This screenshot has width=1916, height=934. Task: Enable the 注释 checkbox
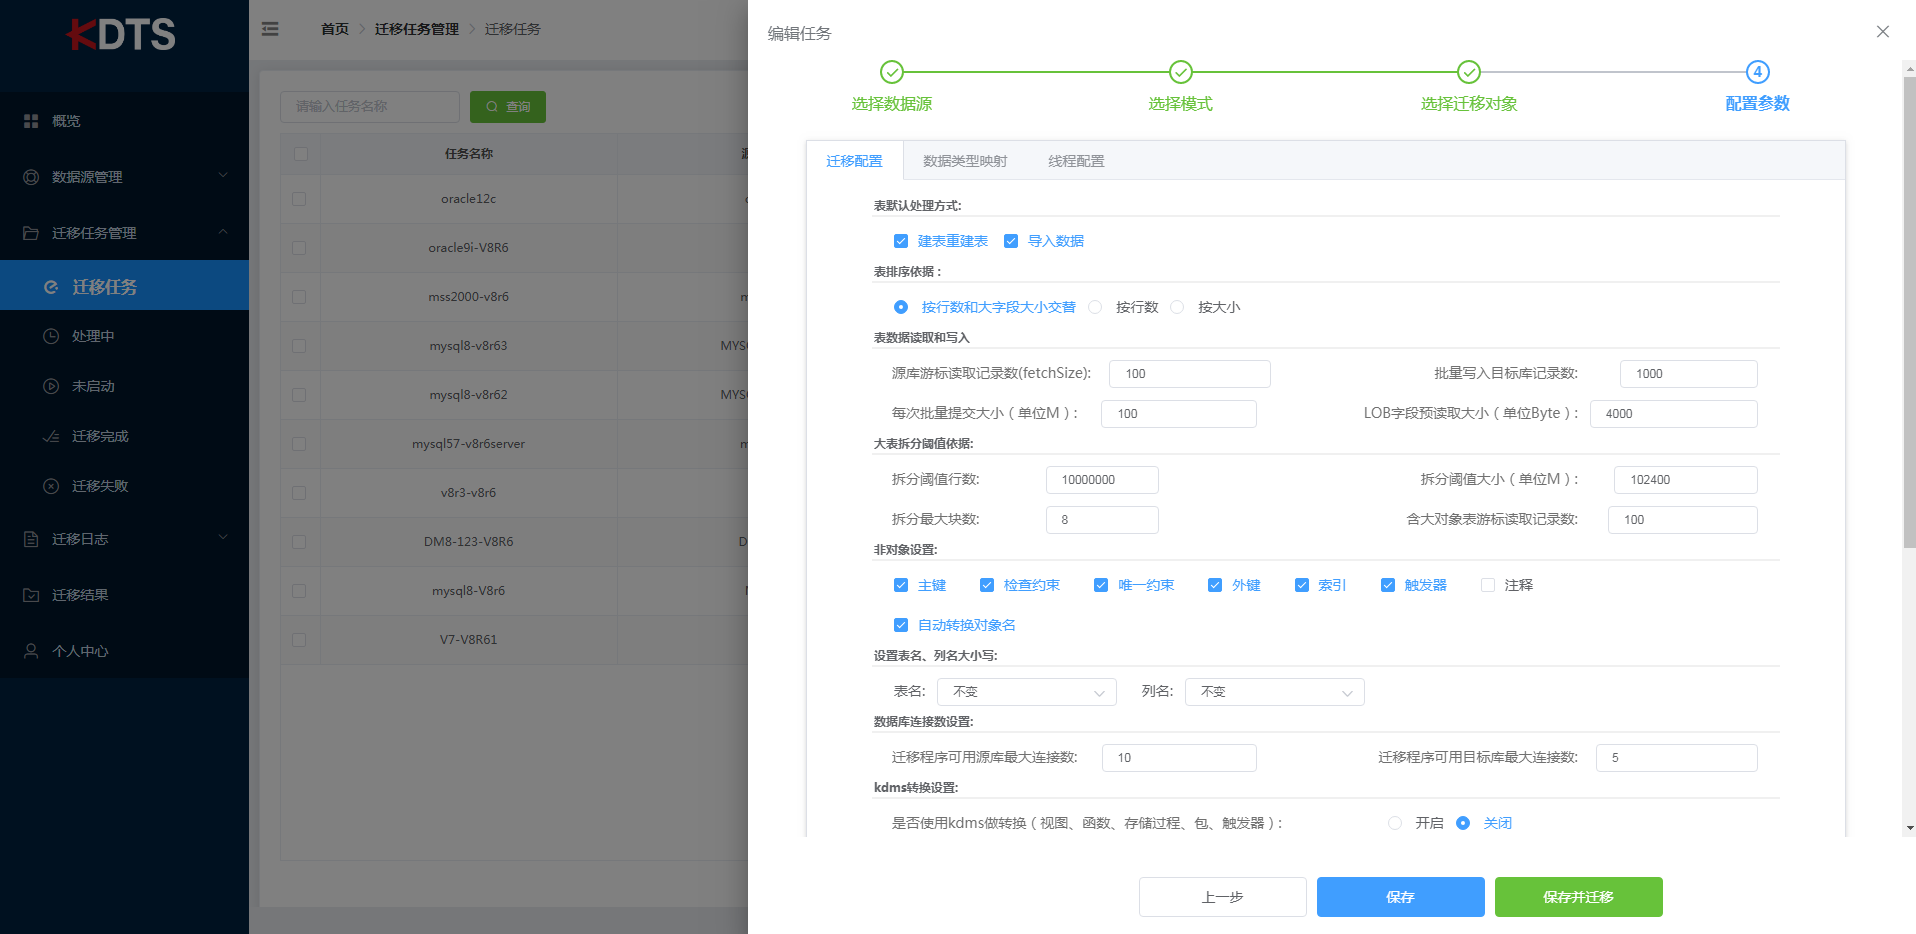pyautogui.click(x=1488, y=585)
